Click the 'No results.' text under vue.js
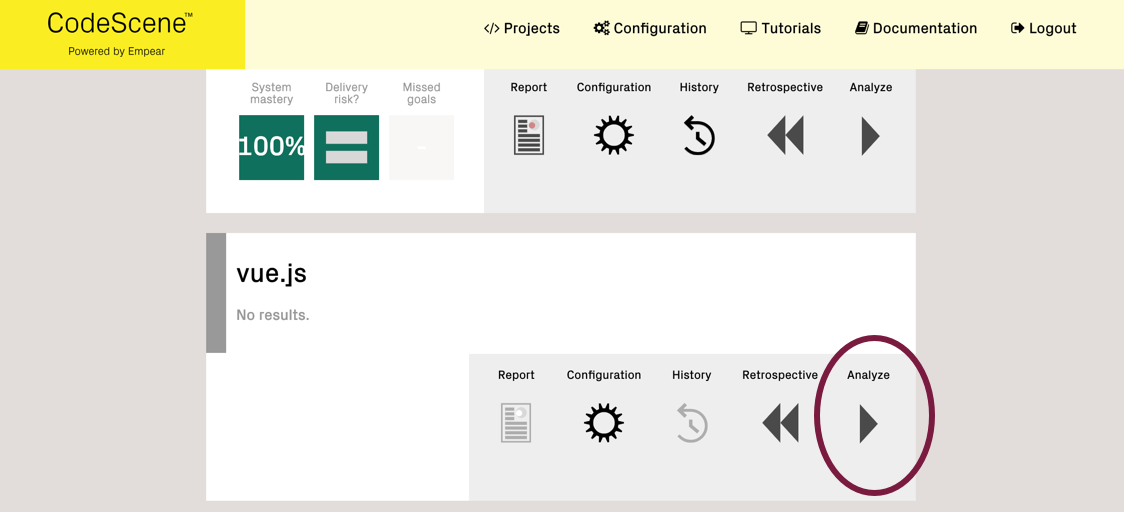Image resolution: width=1124 pixels, height=512 pixels. pos(273,315)
